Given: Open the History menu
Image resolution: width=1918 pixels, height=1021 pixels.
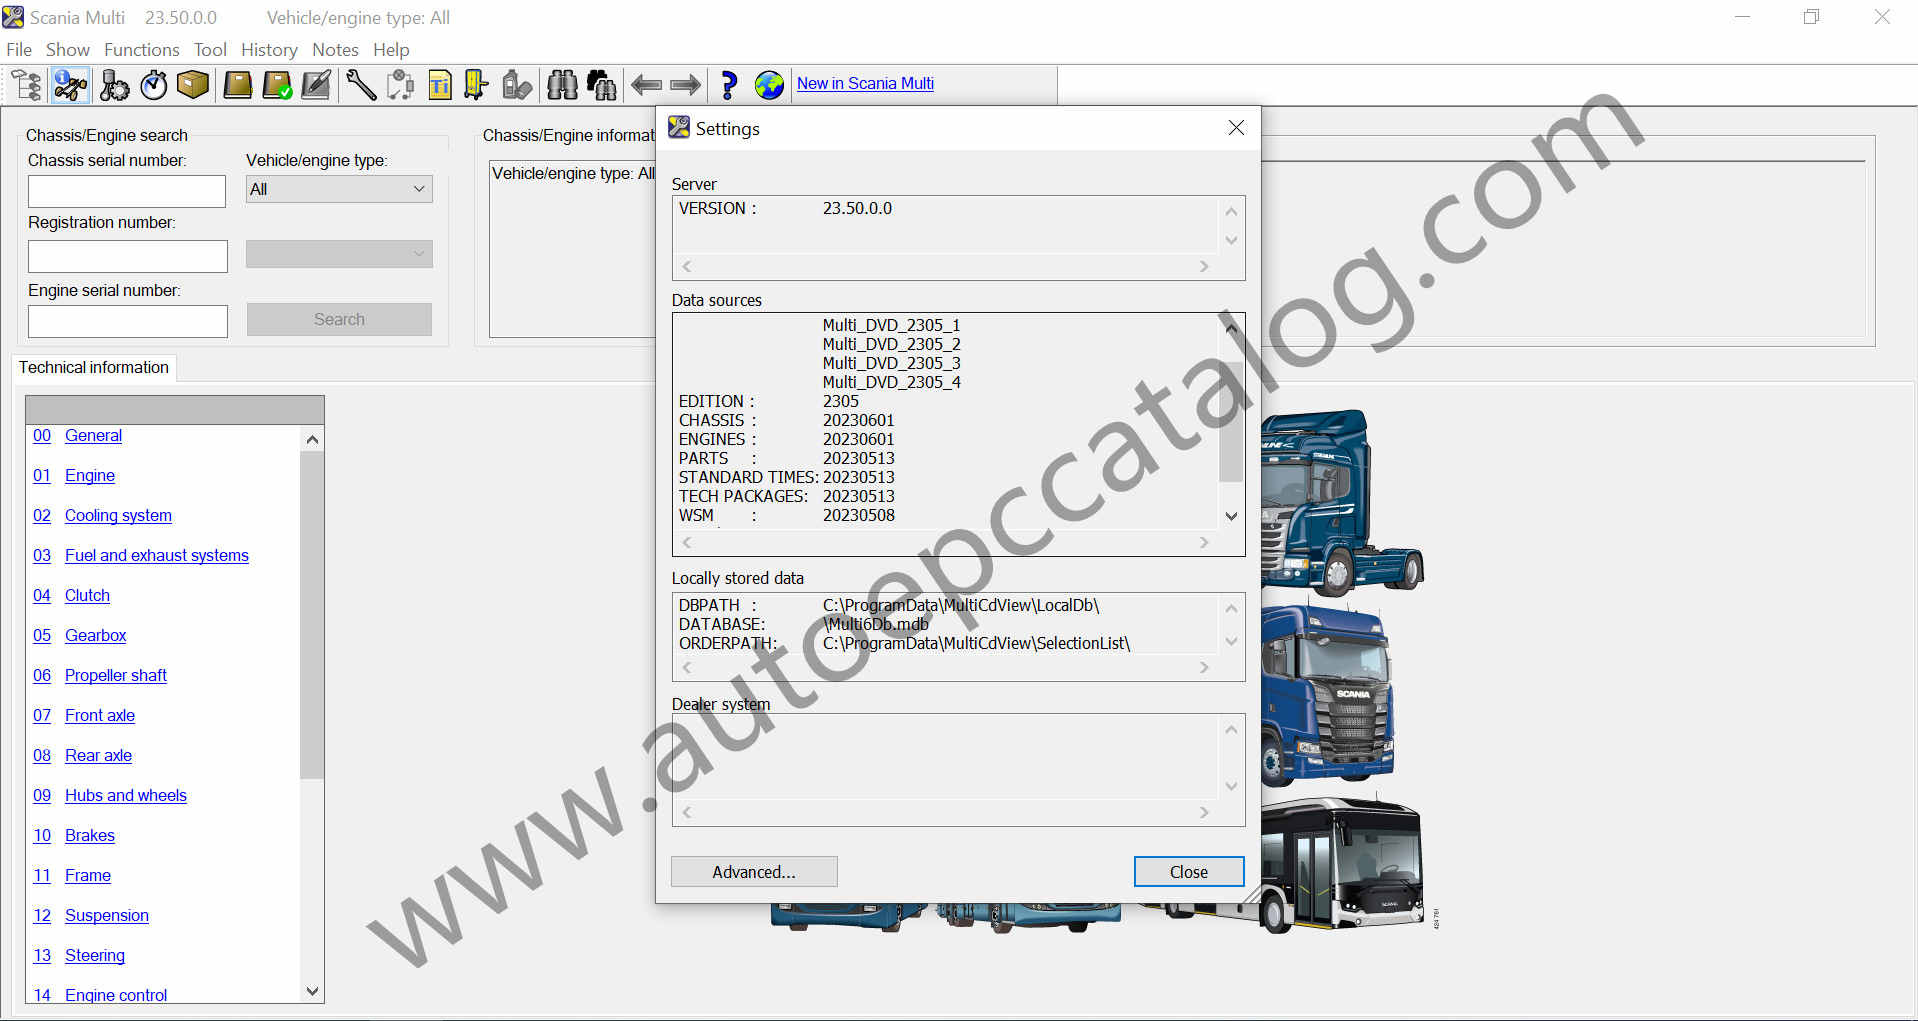Looking at the screenshot, I should (269, 49).
